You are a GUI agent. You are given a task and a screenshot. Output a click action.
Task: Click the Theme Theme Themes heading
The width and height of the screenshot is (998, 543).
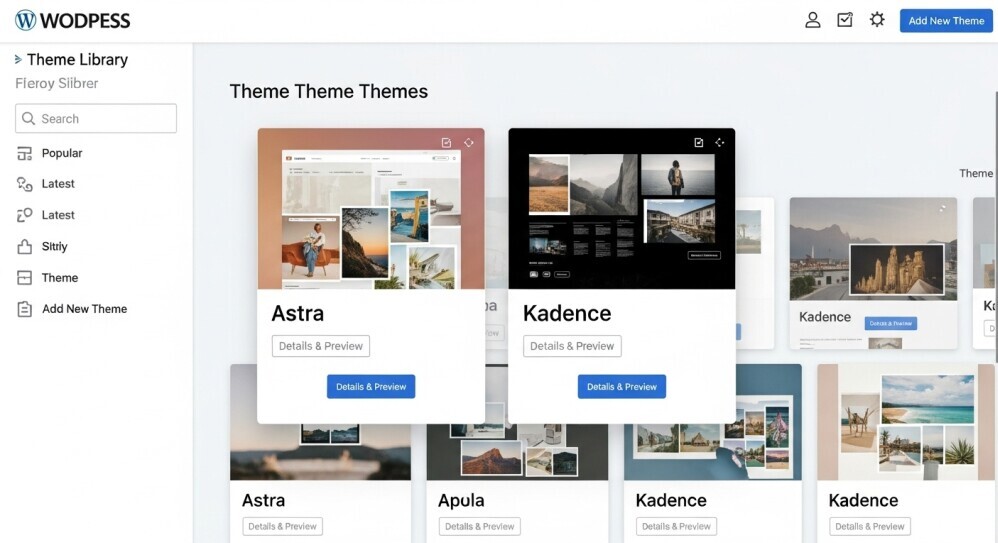[328, 92]
